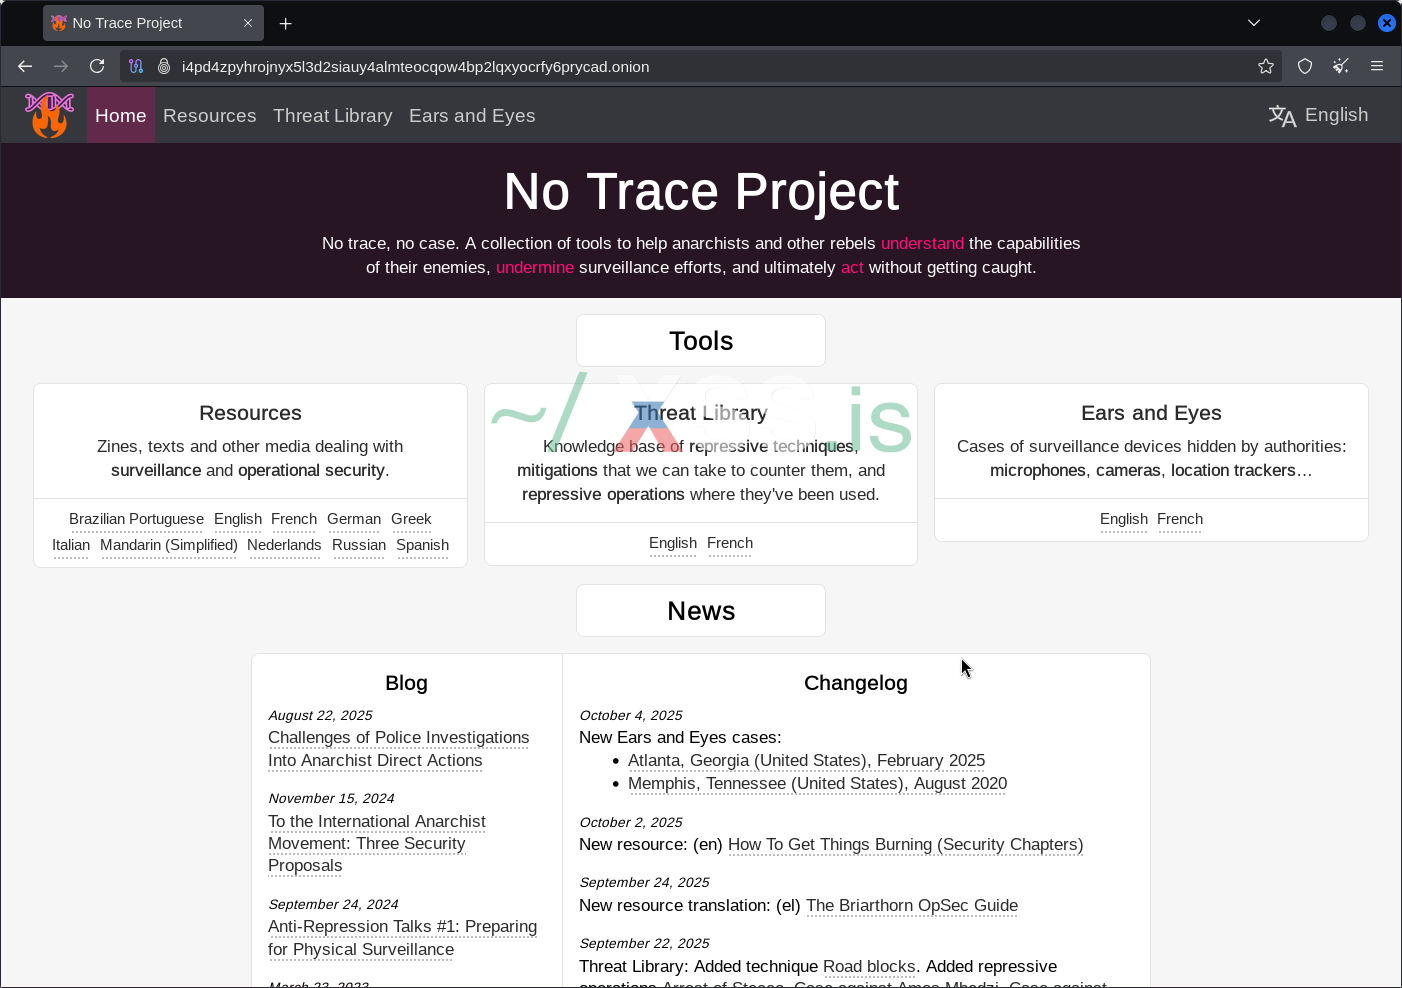1402x988 pixels.
Task: Open the Blog heading
Action: (x=406, y=683)
